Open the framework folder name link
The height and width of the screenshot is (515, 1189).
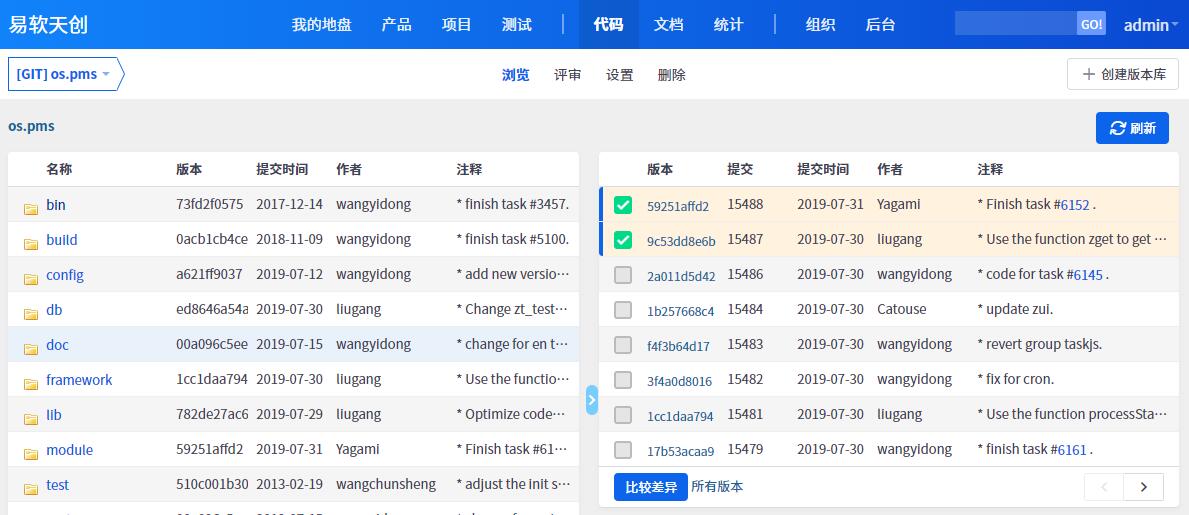tap(79, 380)
